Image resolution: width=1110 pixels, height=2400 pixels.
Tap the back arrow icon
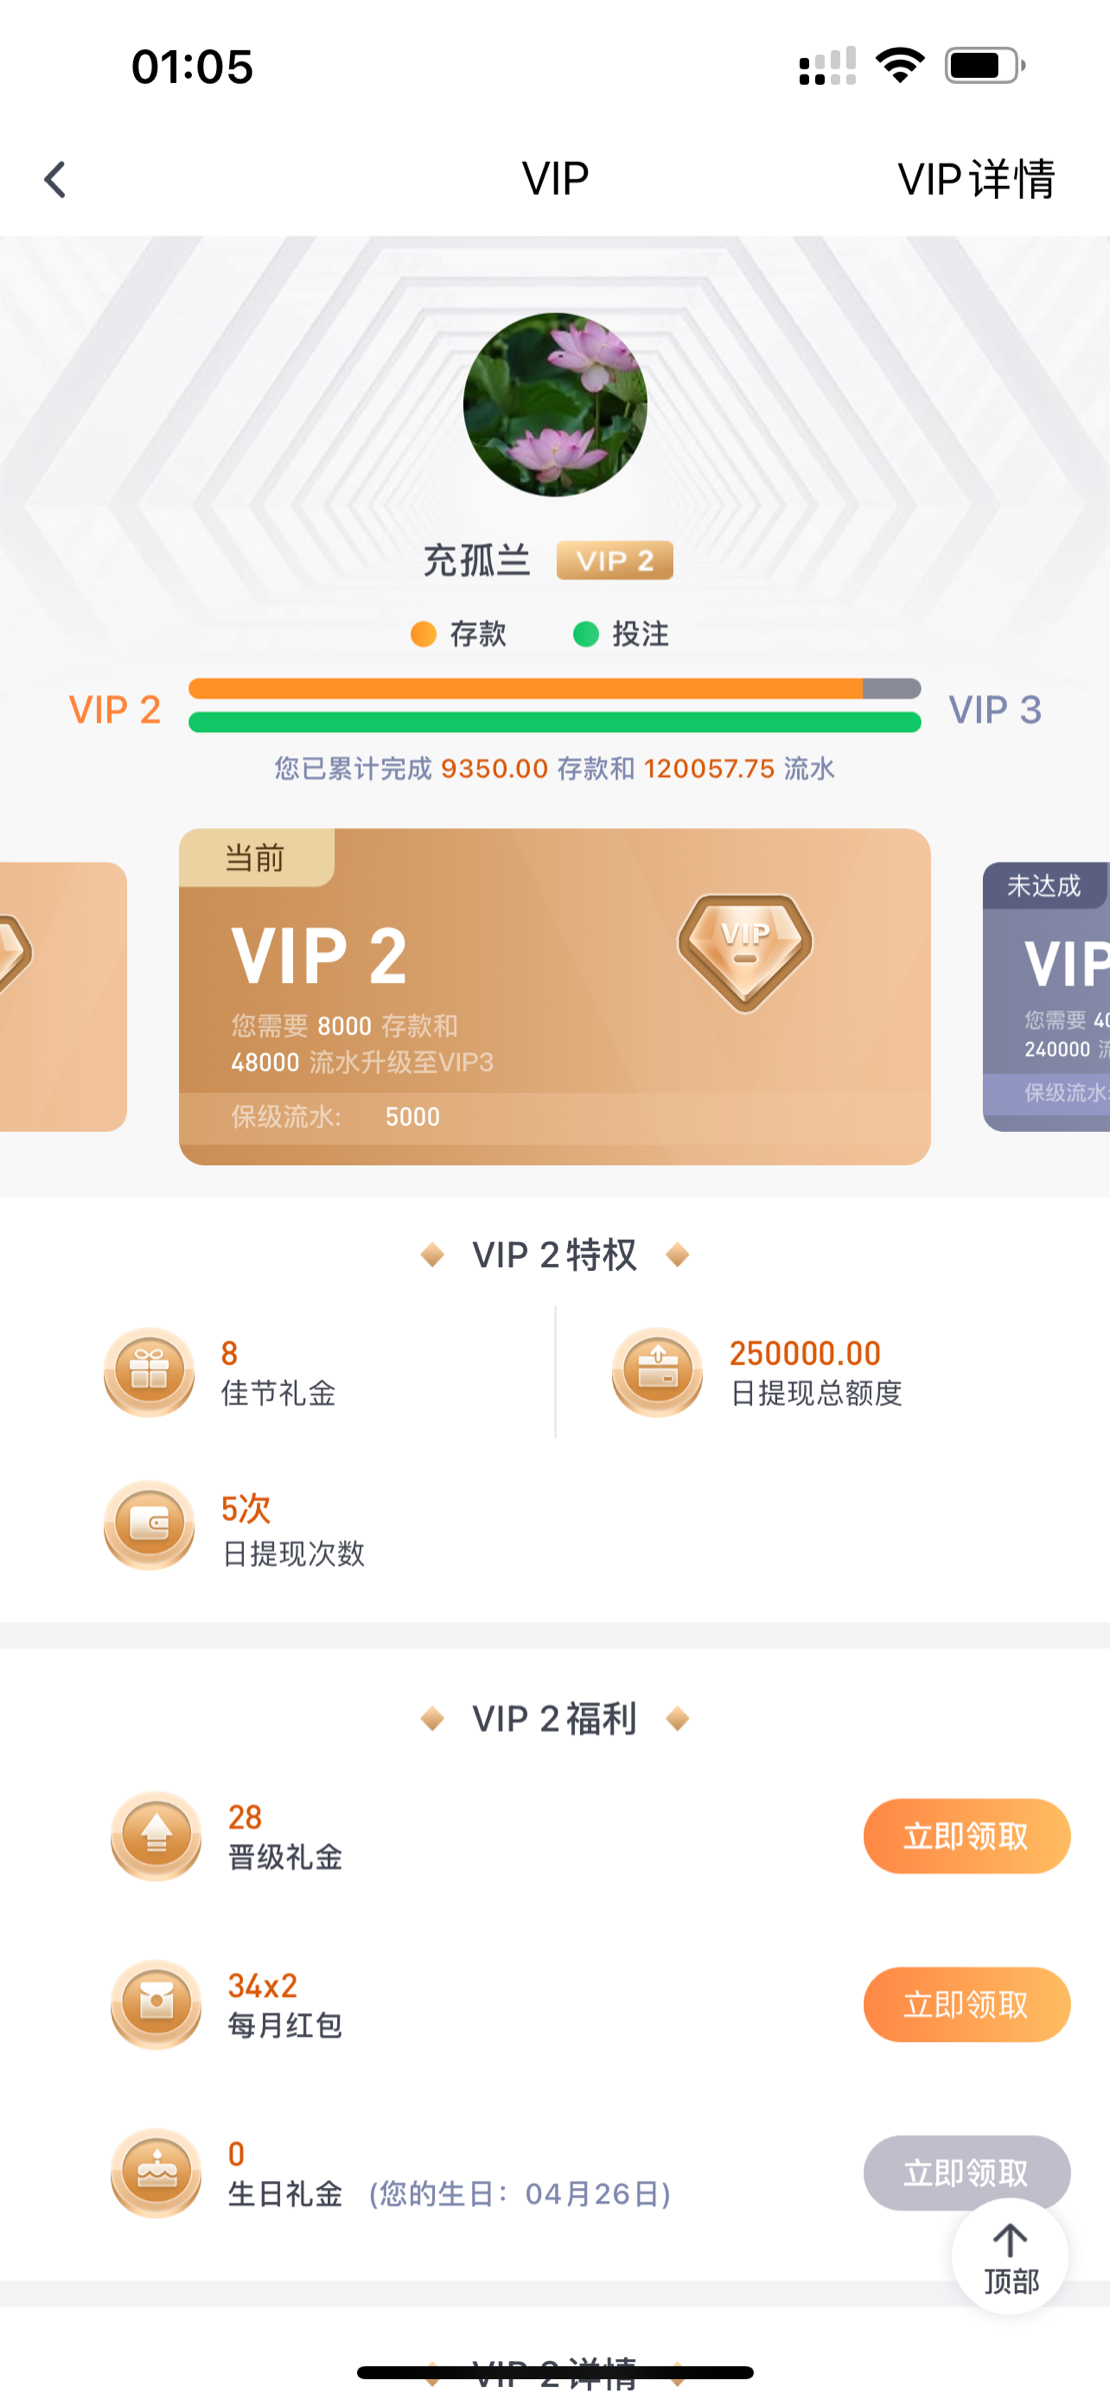click(55, 180)
